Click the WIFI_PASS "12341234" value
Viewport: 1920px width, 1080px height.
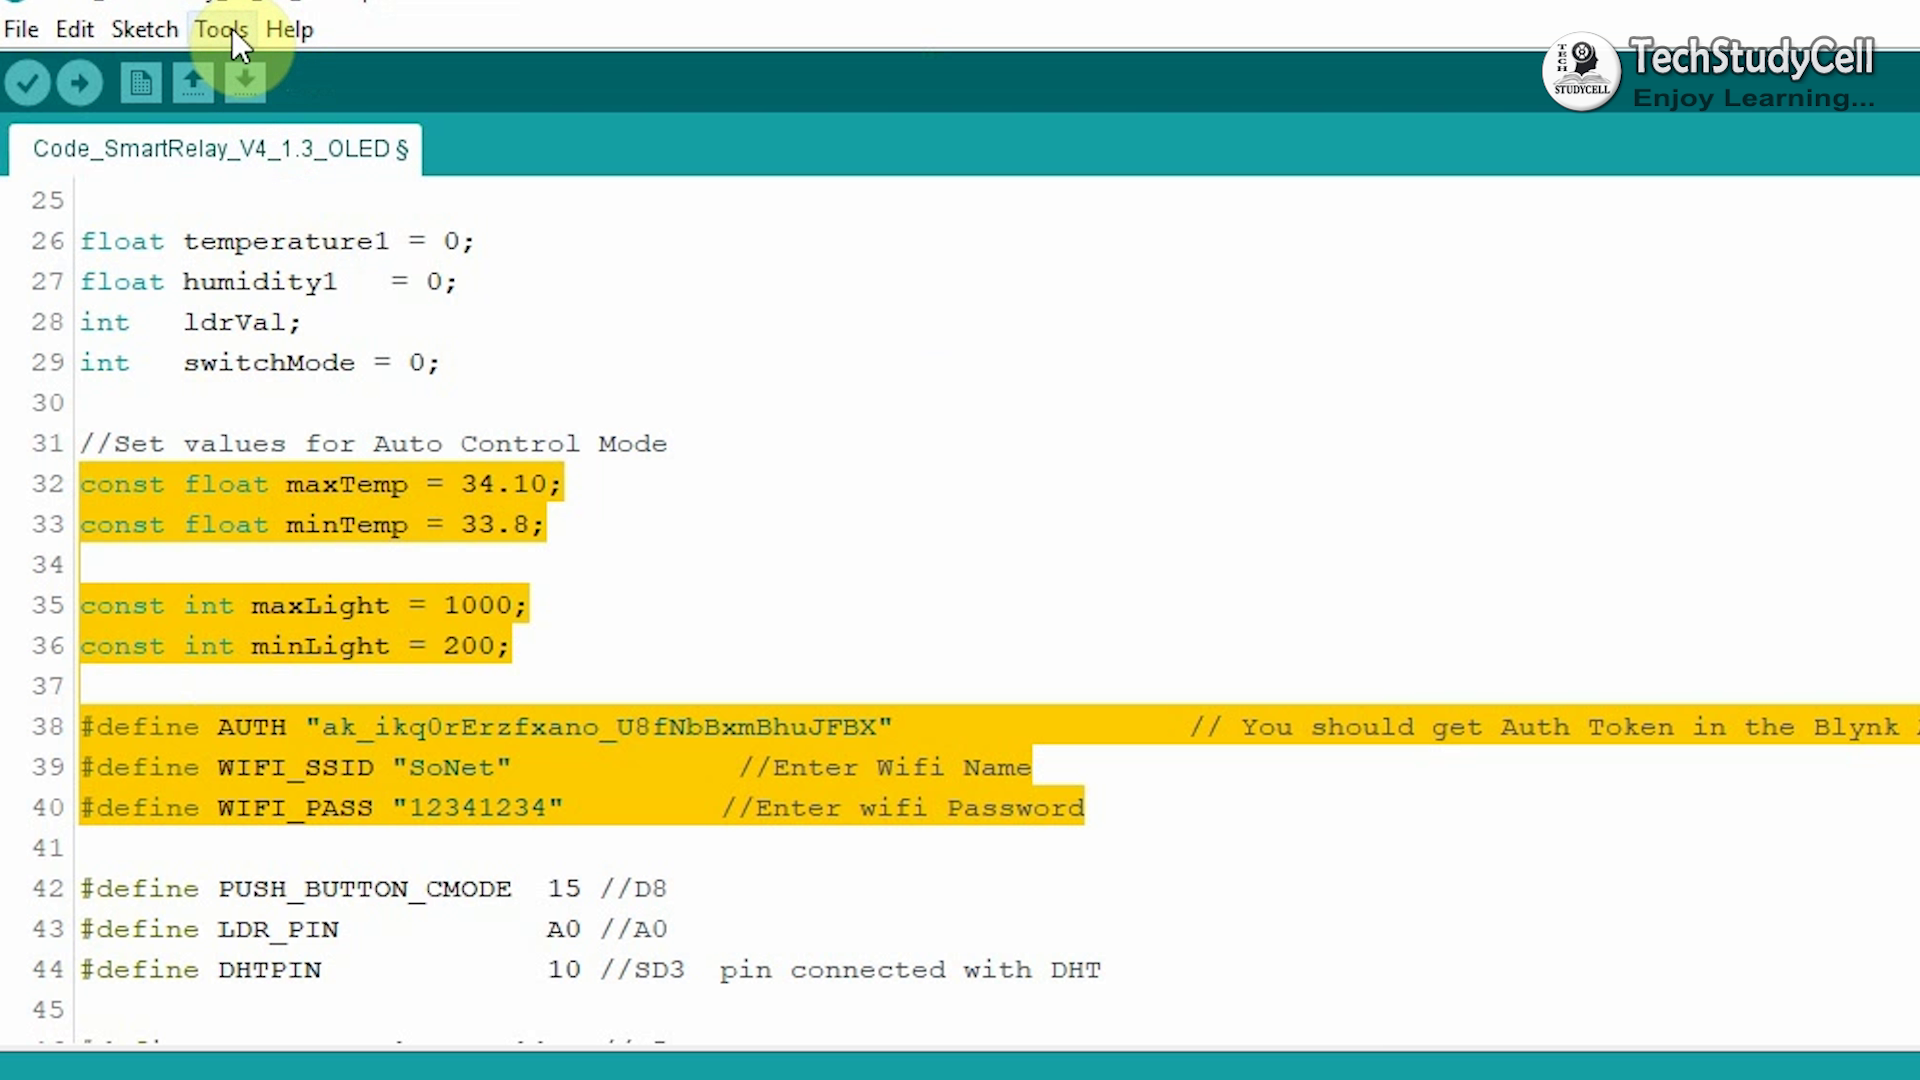(x=477, y=808)
